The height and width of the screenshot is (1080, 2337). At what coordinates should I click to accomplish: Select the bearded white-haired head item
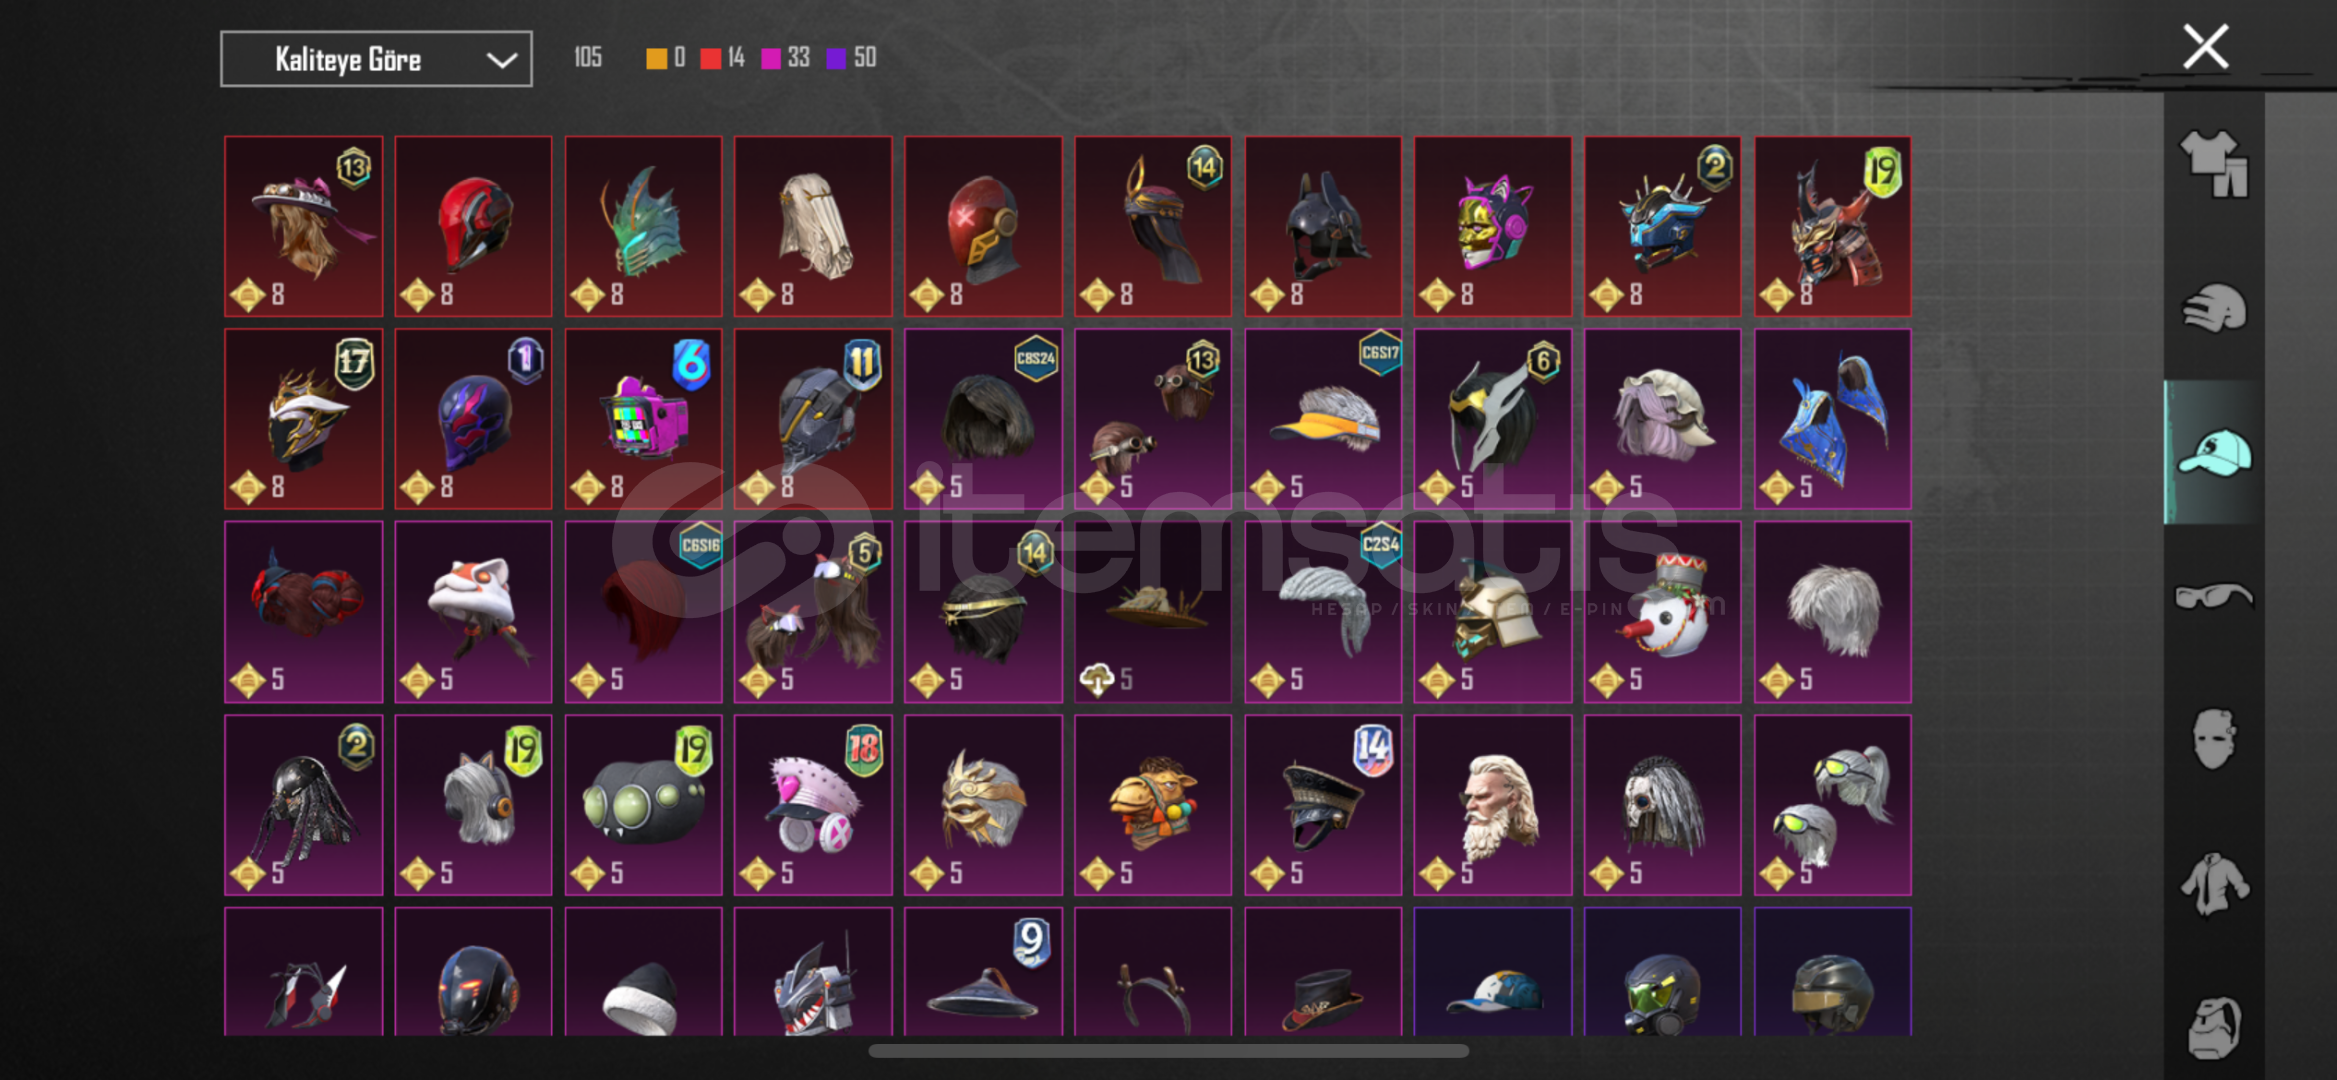(x=1493, y=805)
